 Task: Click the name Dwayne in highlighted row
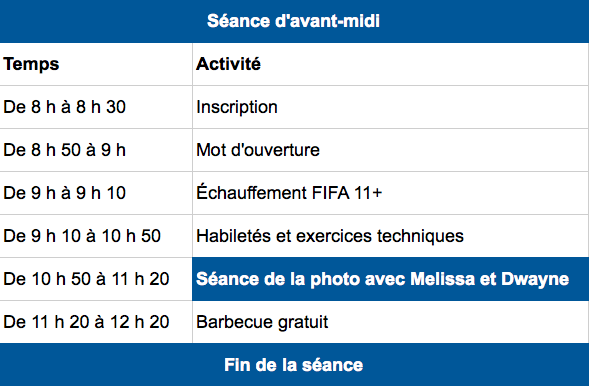coord(535,280)
